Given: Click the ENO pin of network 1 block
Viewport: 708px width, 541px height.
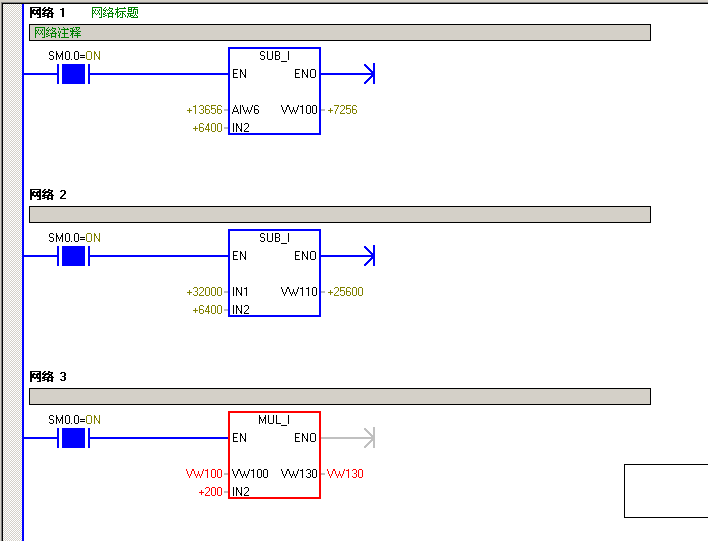Looking at the screenshot, I should tap(305, 74).
